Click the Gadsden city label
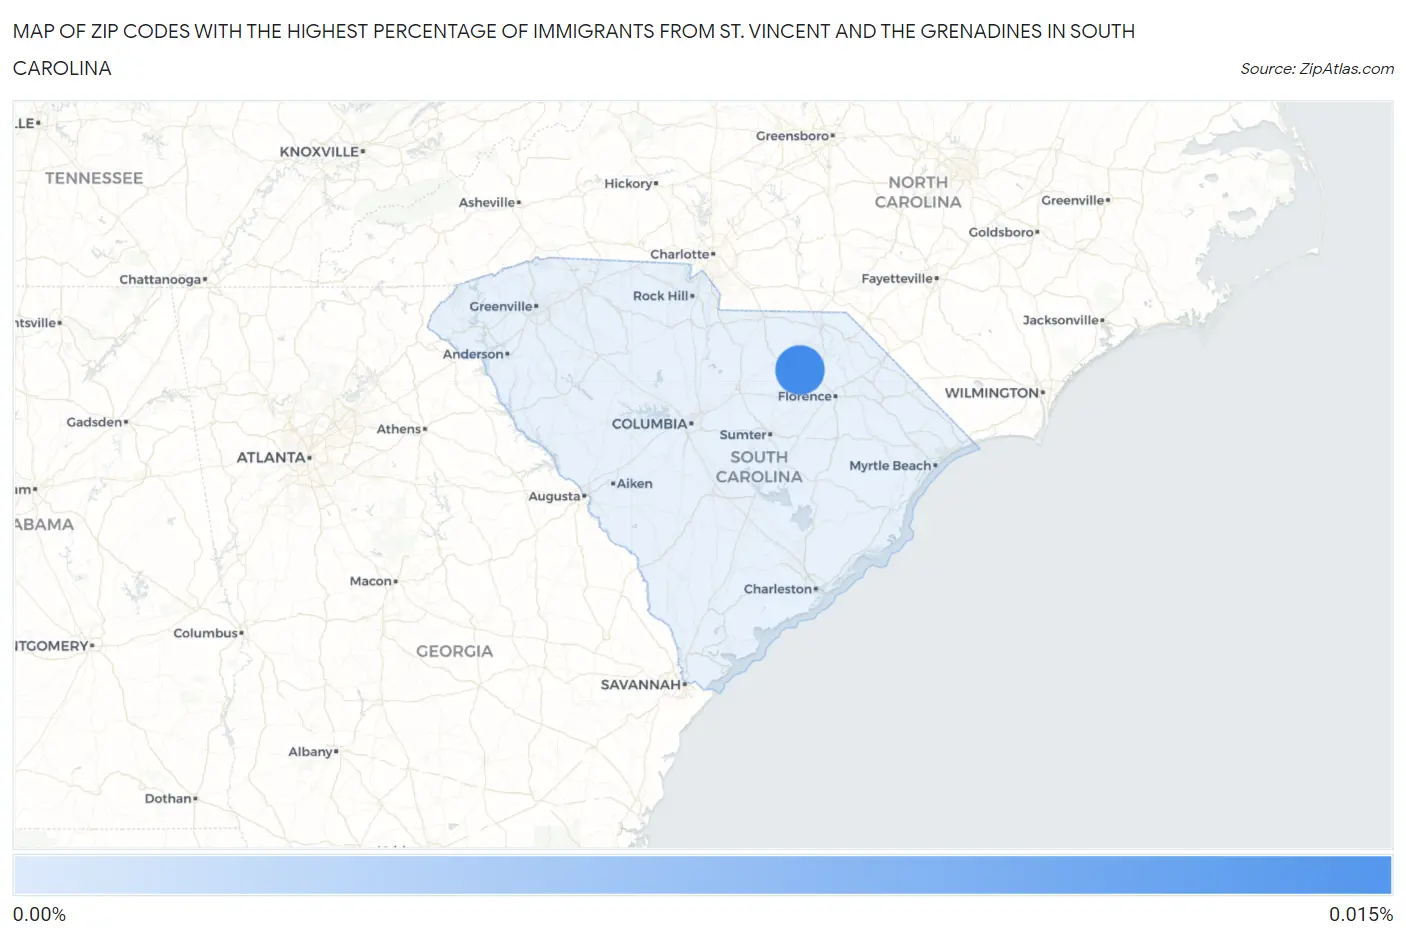The height and width of the screenshot is (937, 1406). (94, 423)
